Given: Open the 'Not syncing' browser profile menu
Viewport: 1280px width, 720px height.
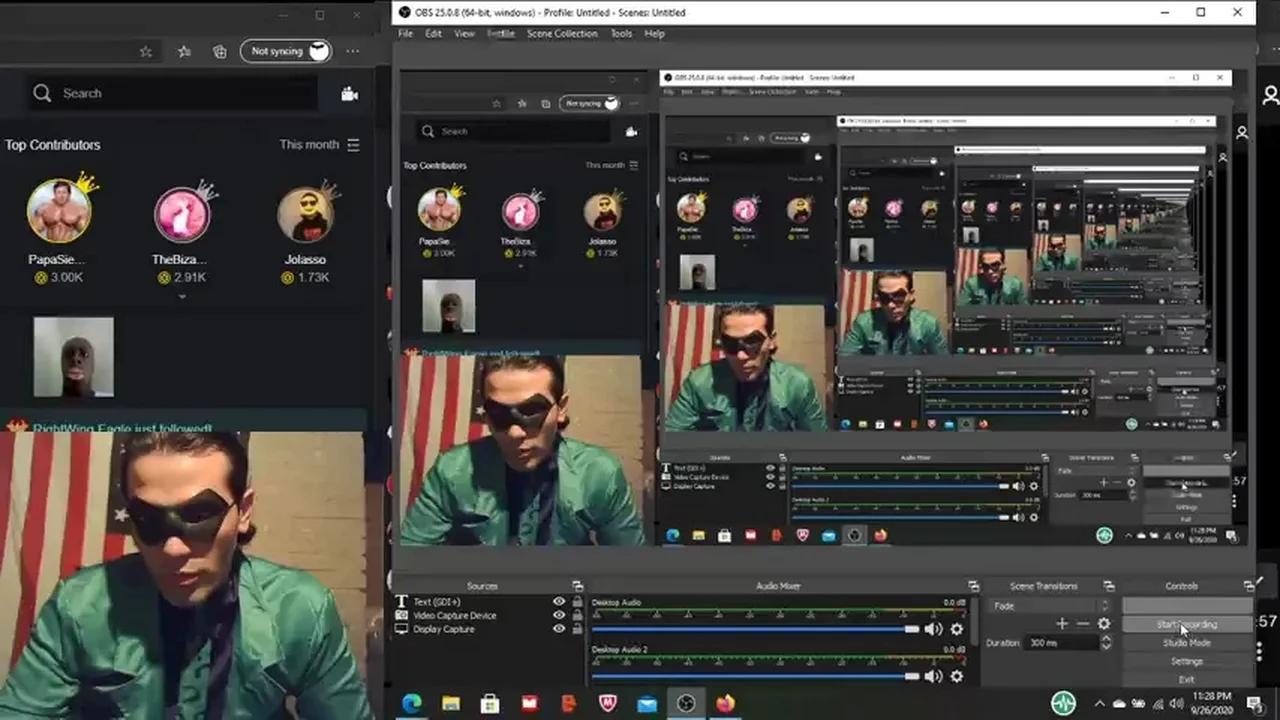Looking at the screenshot, I should point(285,51).
